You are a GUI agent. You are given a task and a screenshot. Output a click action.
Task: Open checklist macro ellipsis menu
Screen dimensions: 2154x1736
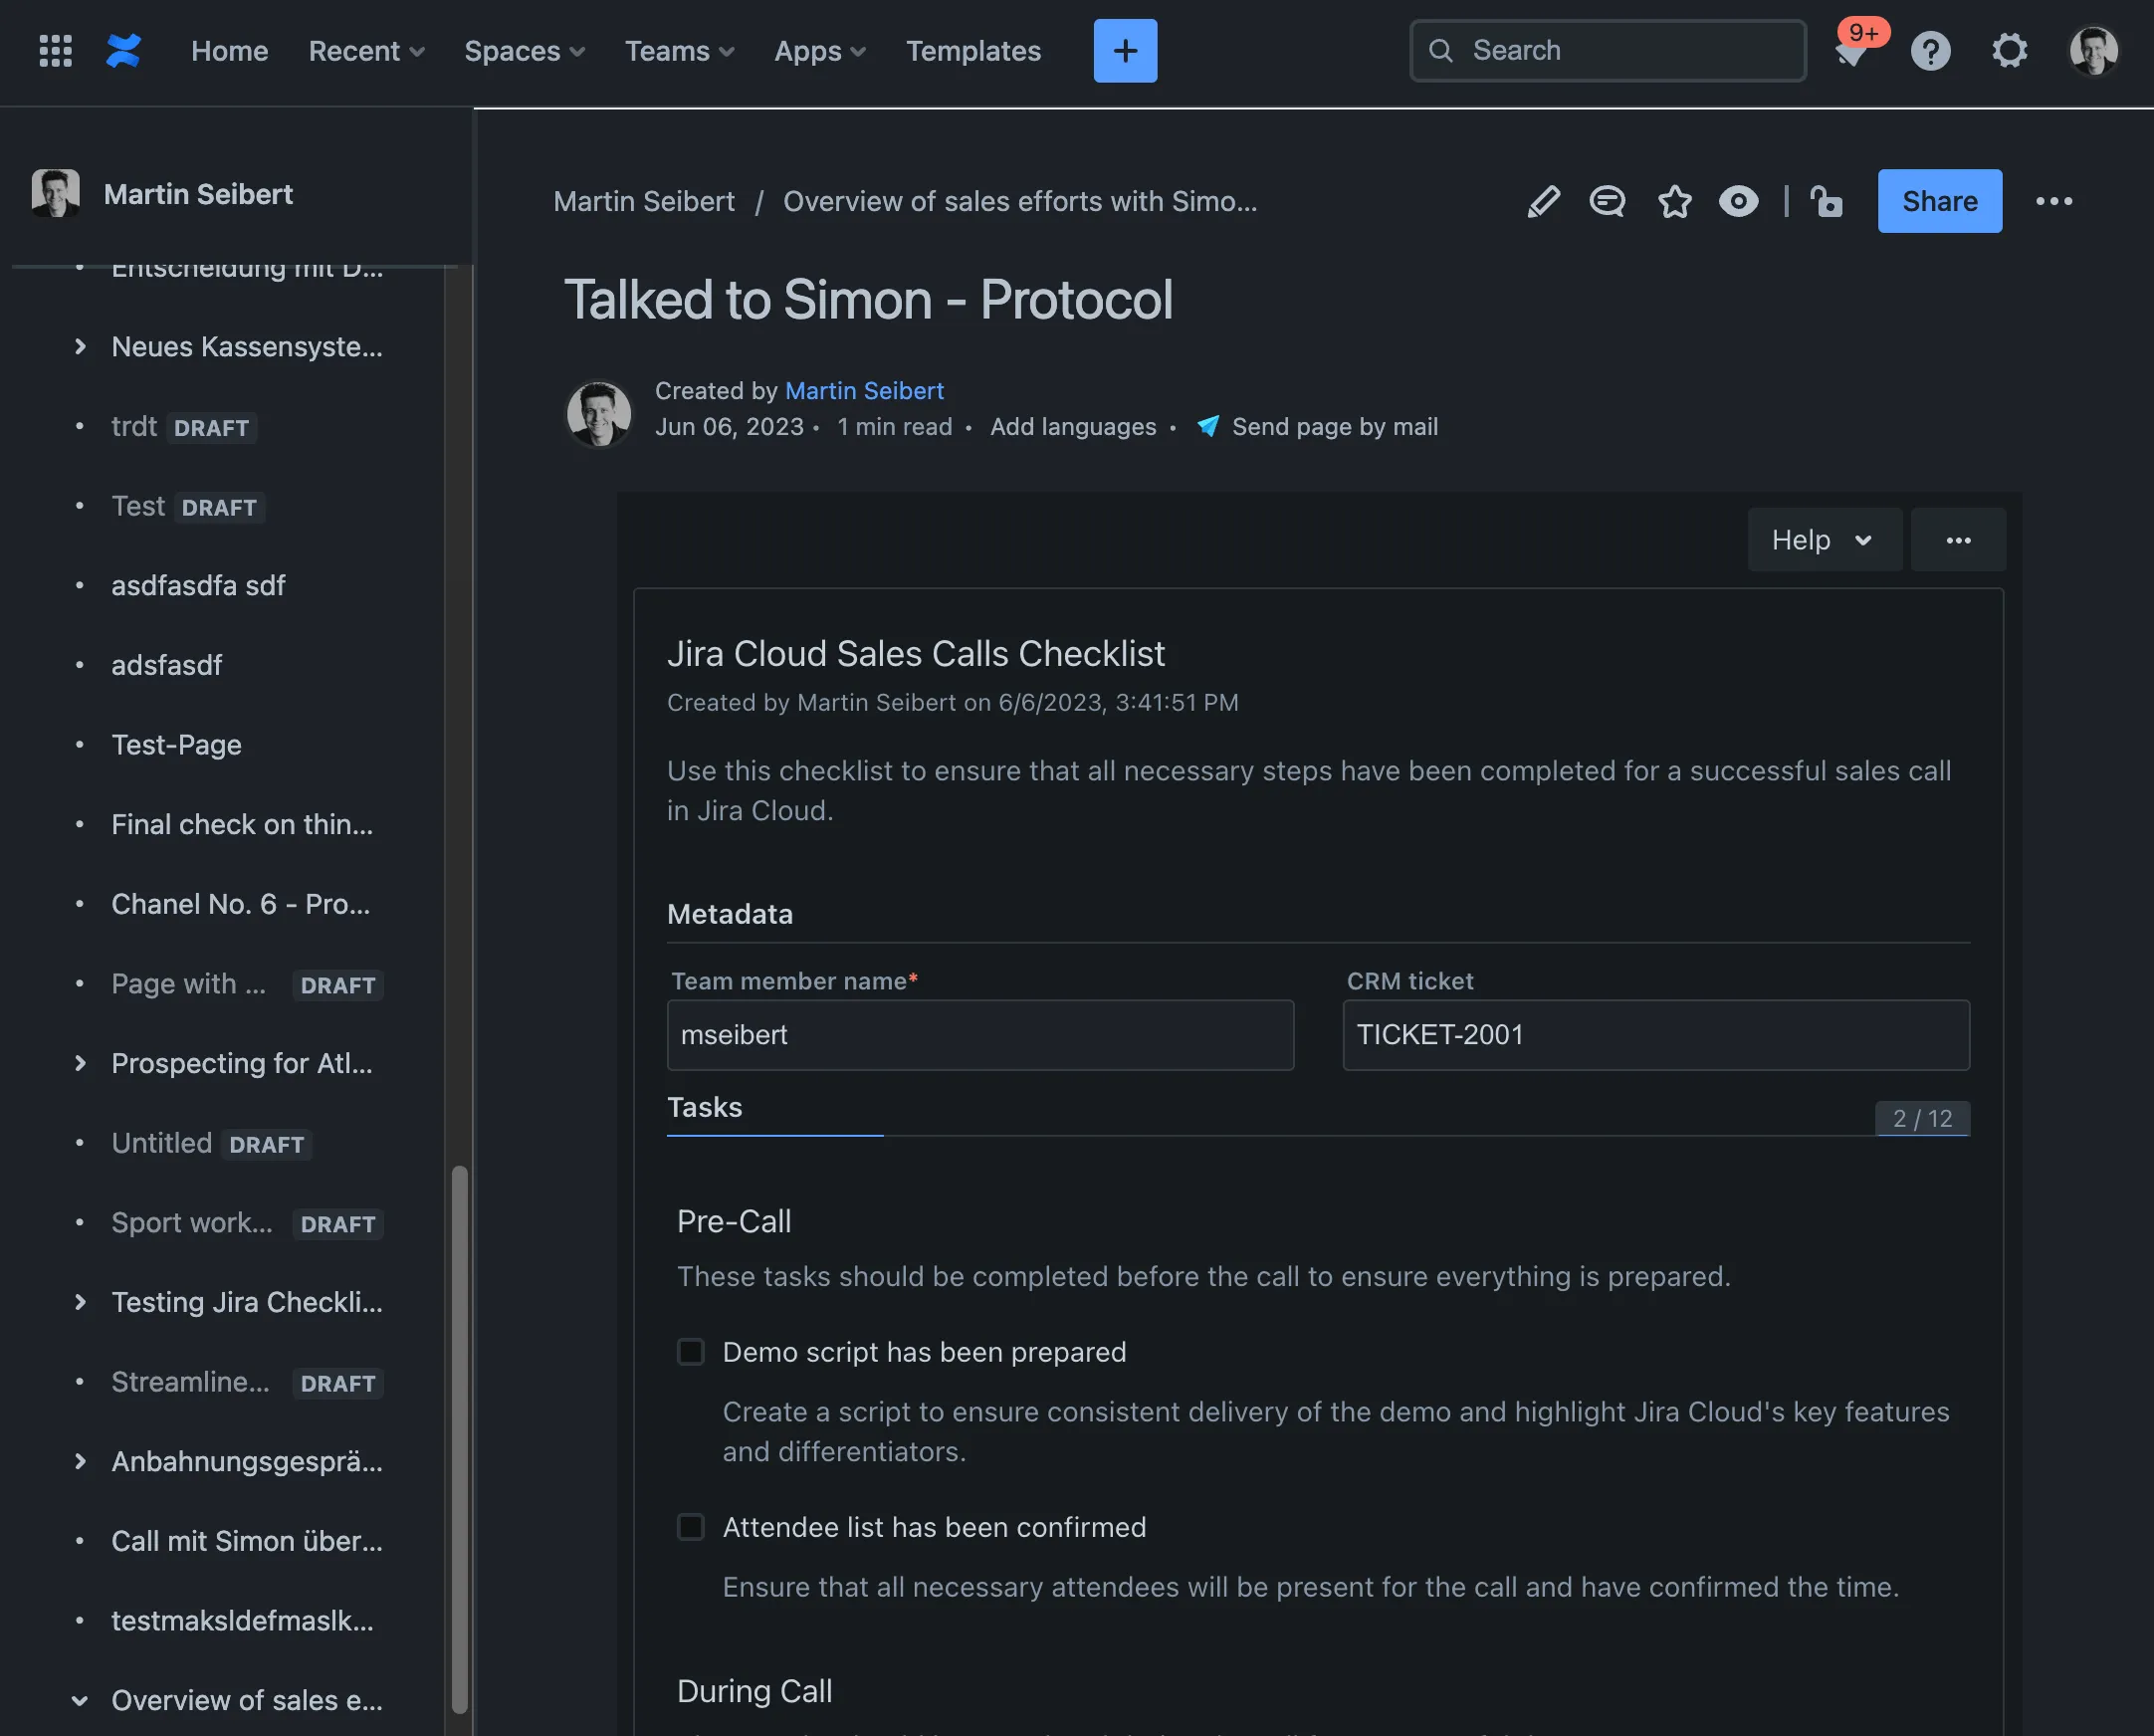pyautogui.click(x=1958, y=540)
